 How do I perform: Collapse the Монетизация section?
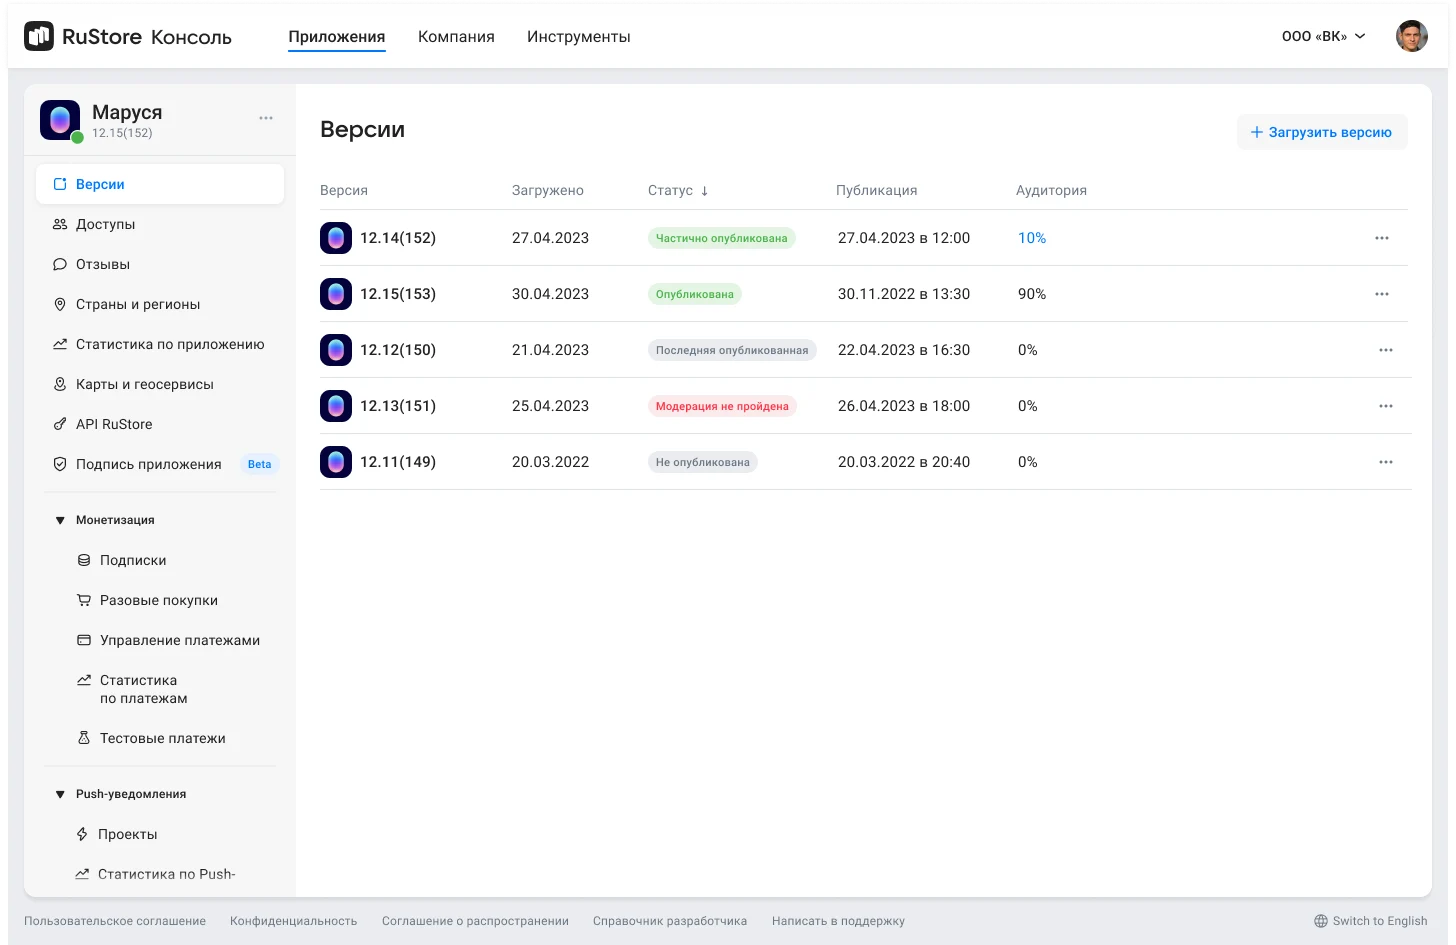coord(60,520)
